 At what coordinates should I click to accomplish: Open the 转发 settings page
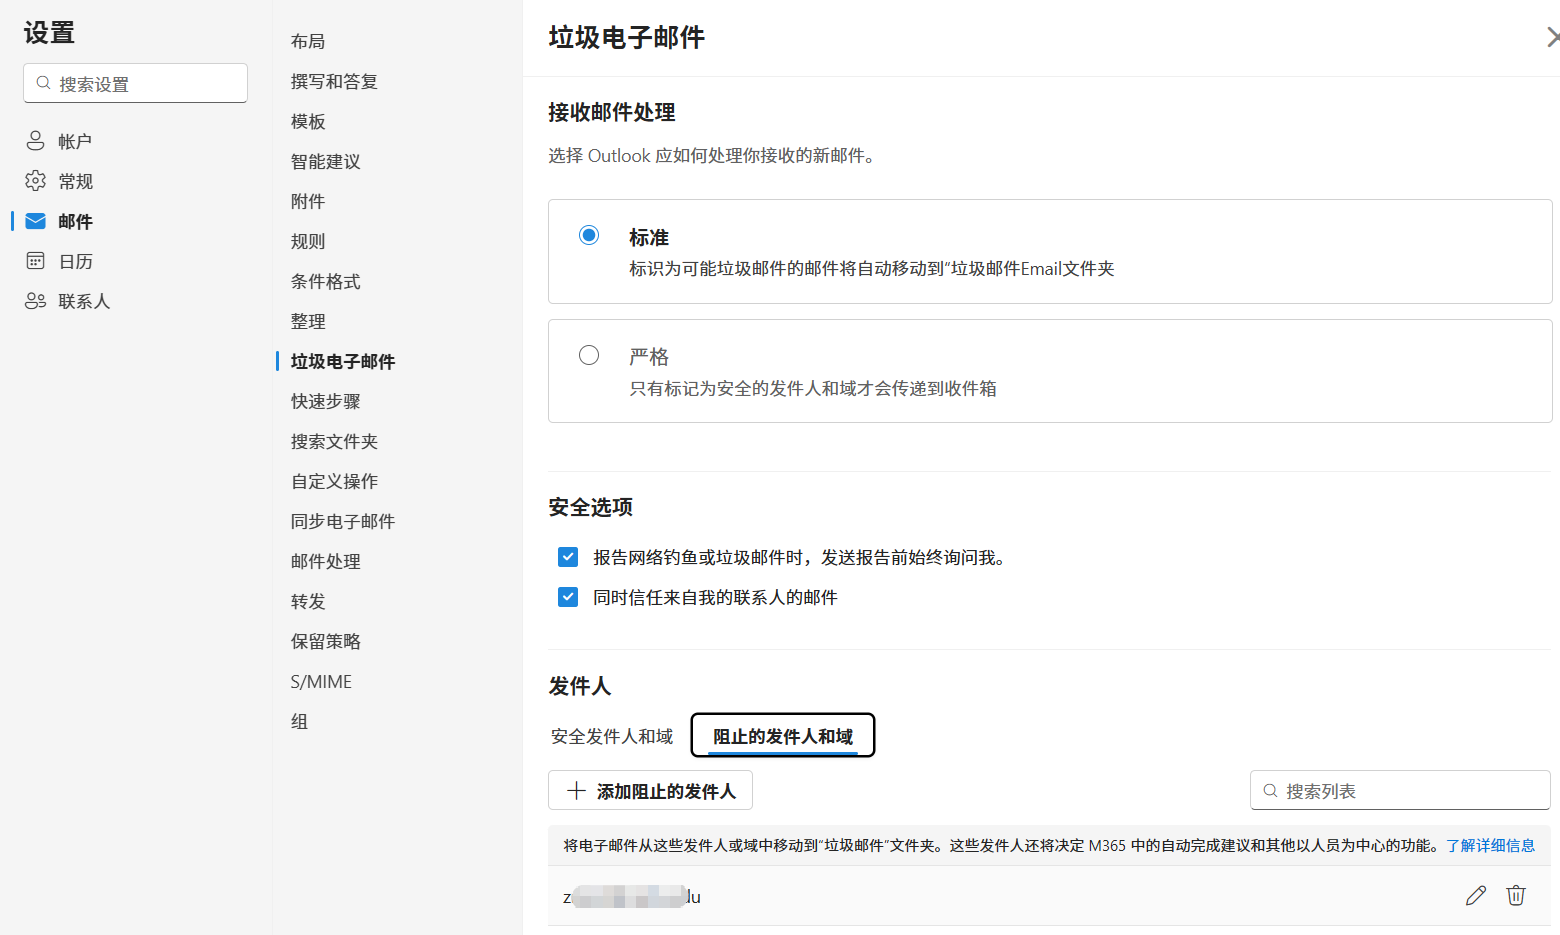tap(308, 601)
